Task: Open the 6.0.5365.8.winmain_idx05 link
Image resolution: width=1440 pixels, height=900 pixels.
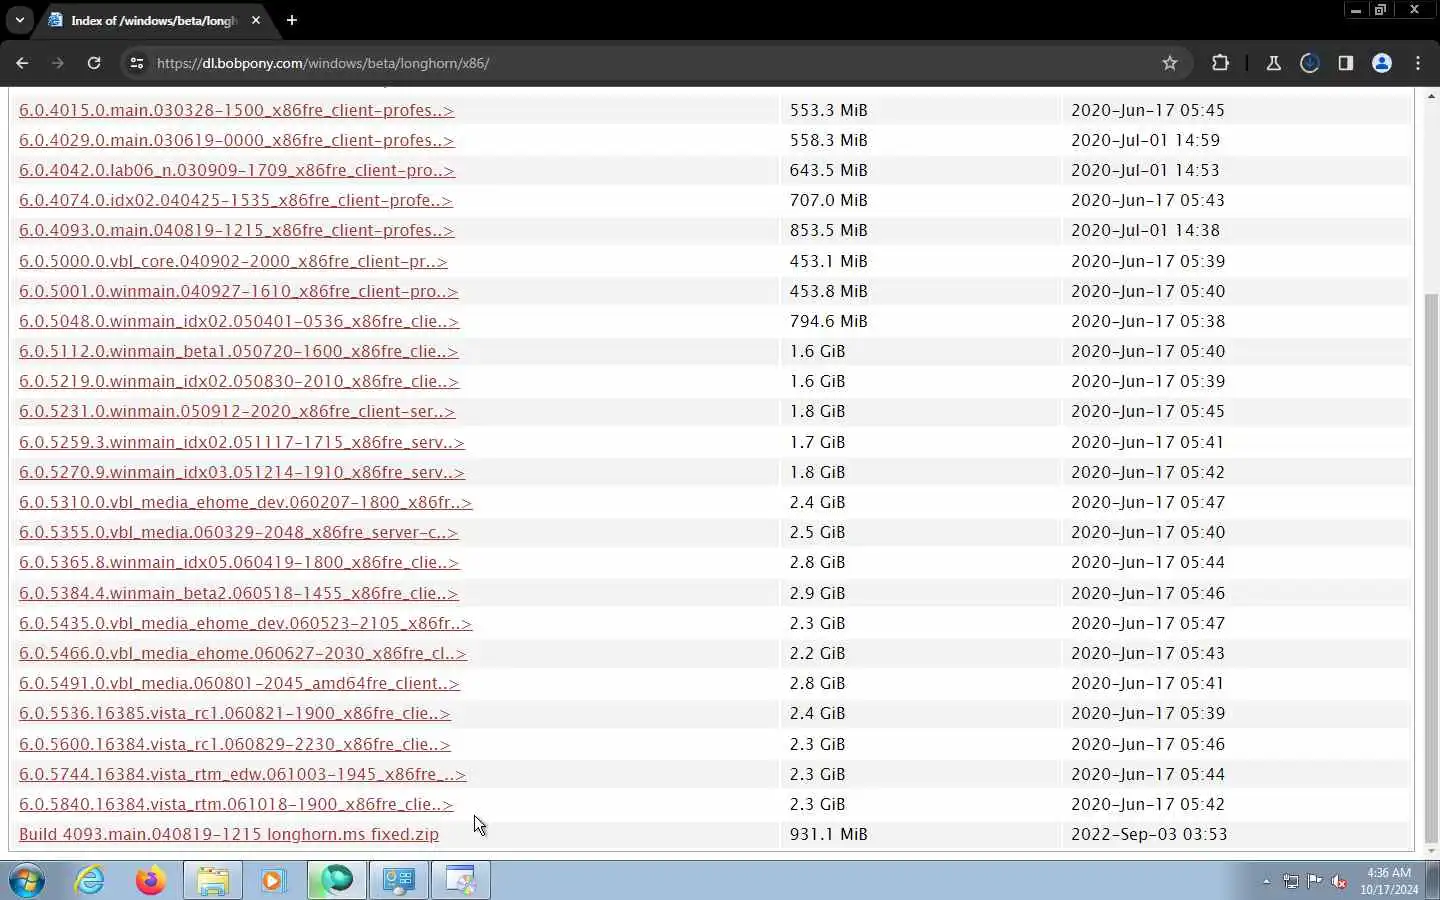Action: 239,562
